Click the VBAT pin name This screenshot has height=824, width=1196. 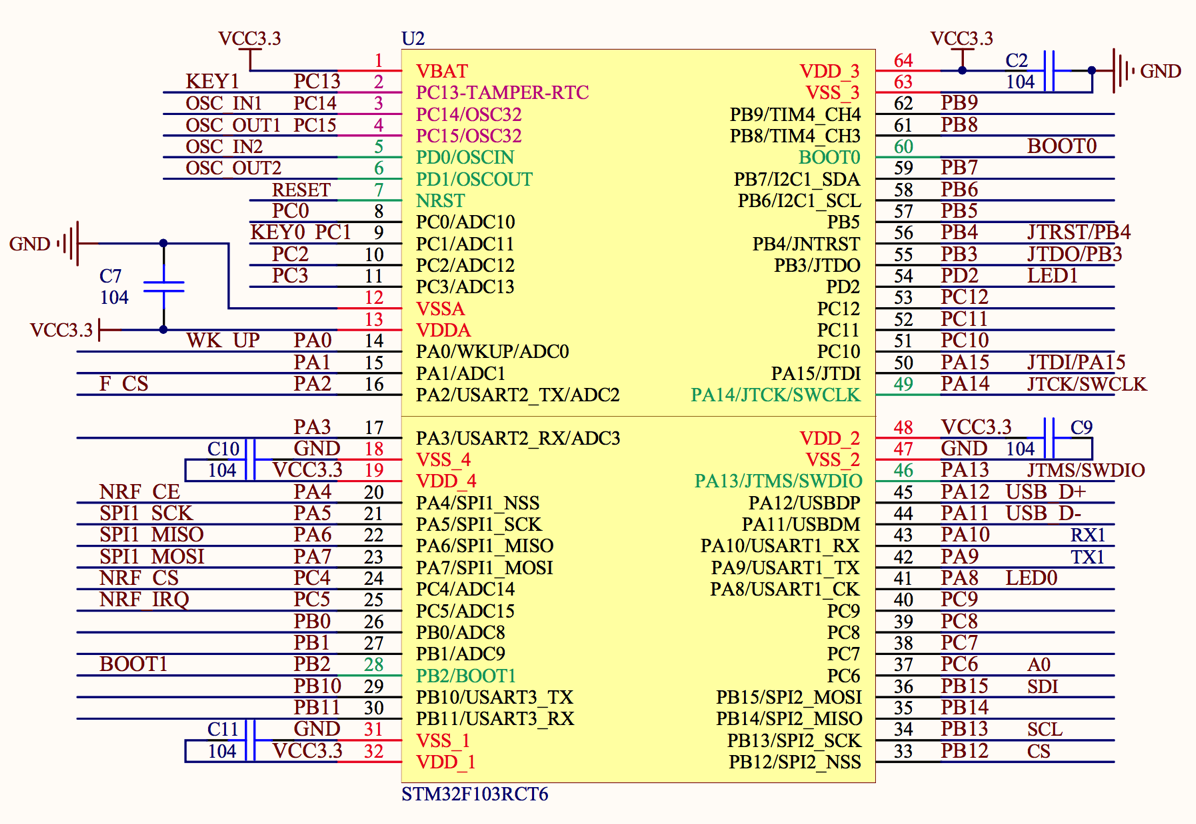[442, 71]
